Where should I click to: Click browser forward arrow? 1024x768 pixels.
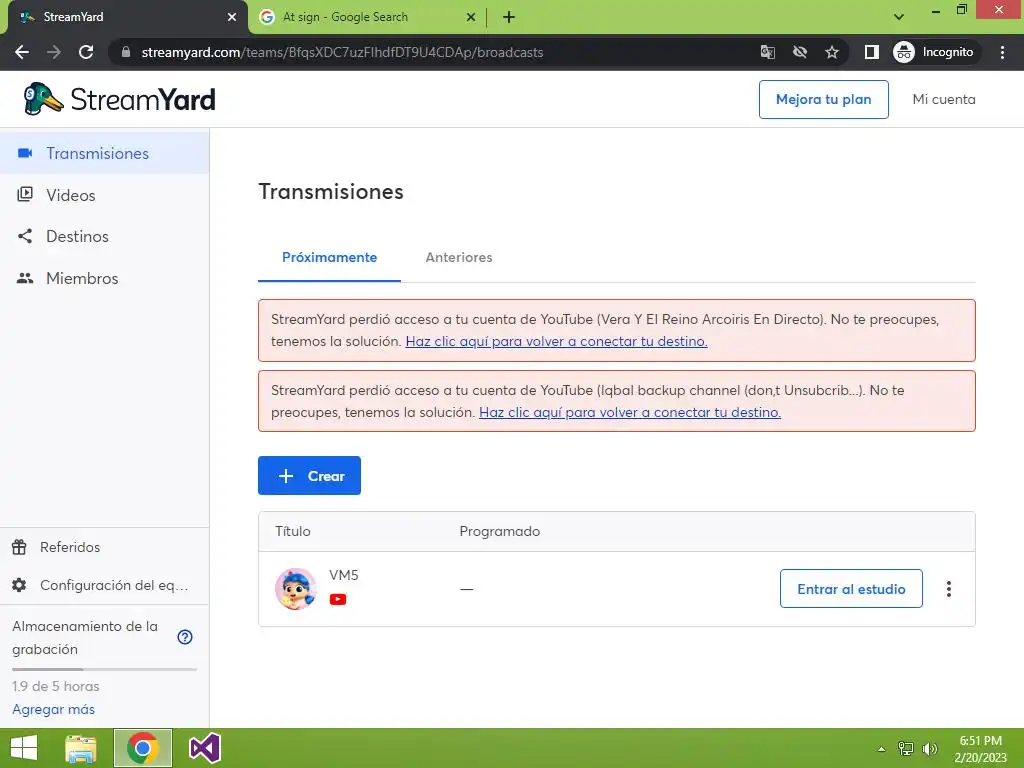coord(54,52)
